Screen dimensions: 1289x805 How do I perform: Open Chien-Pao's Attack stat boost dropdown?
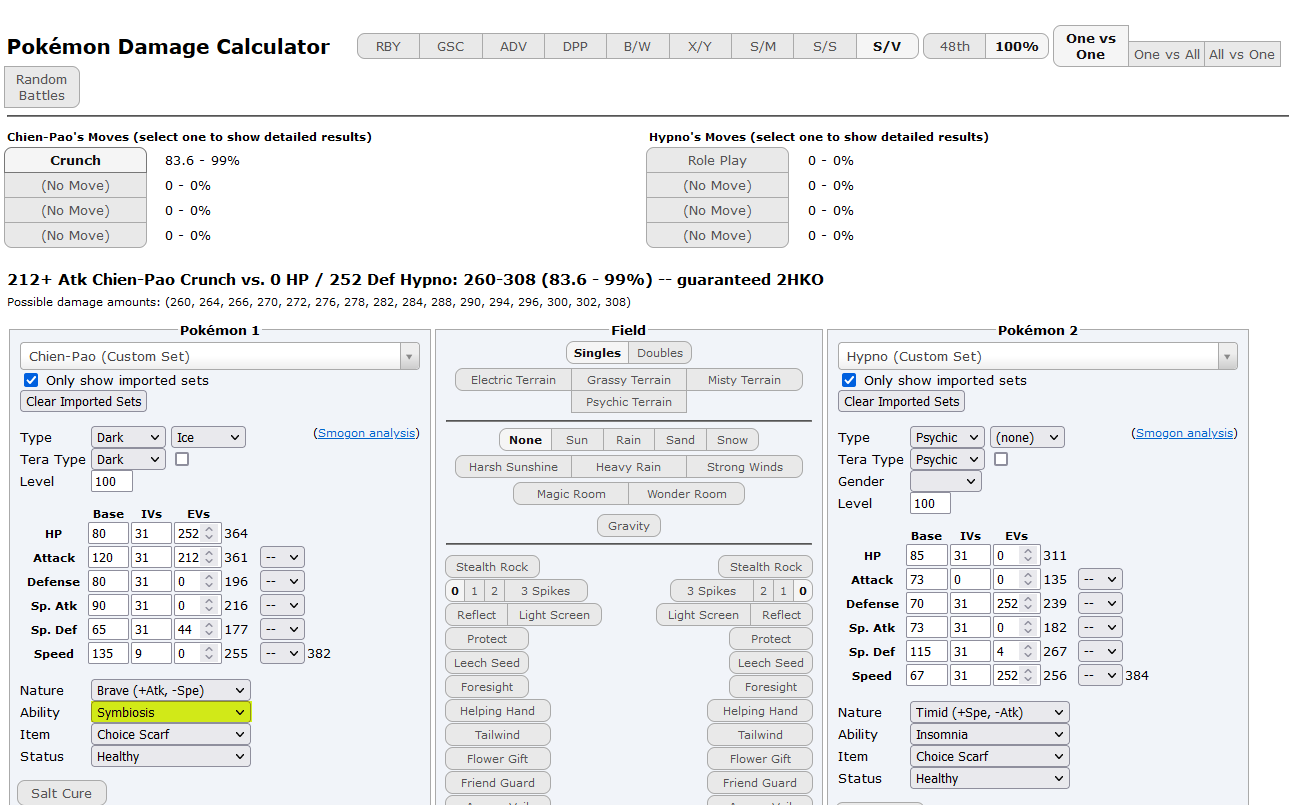282,557
